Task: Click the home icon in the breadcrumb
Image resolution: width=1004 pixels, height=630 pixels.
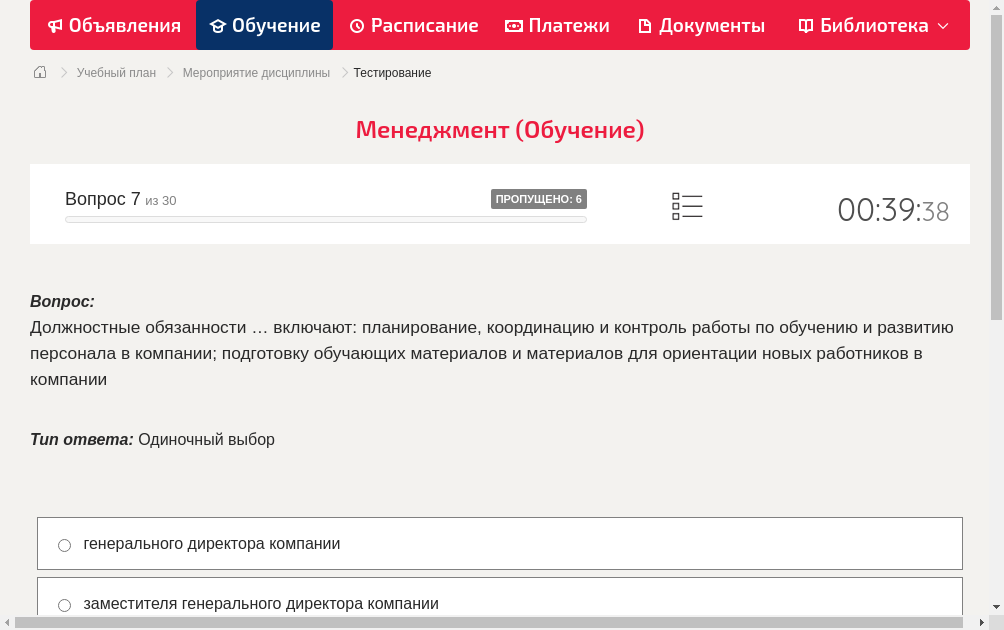Action: pos(40,72)
